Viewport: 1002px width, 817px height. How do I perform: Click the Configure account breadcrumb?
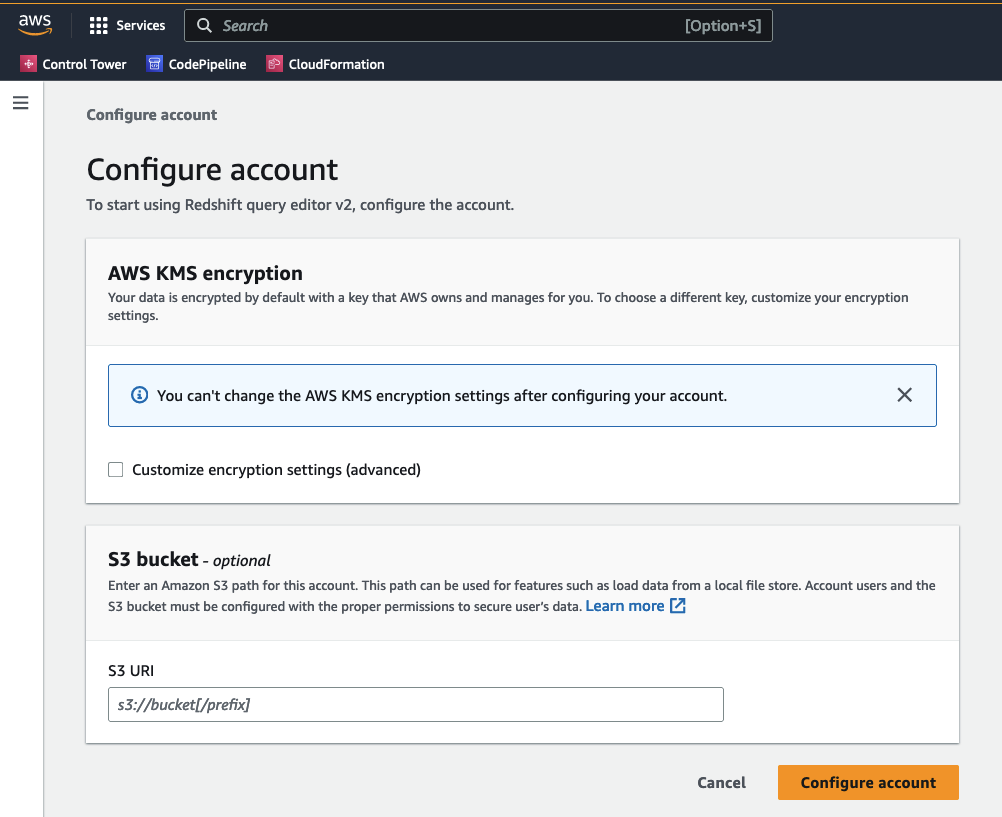pyautogui.click(x=151, y=114)
